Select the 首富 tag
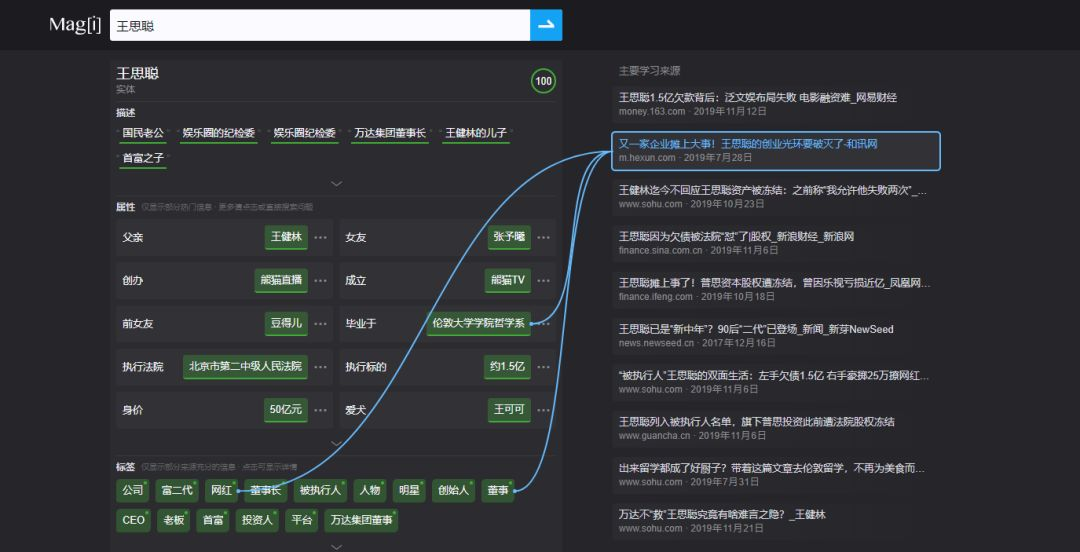This screenshot has width=1080, height=552. (213, 520)
